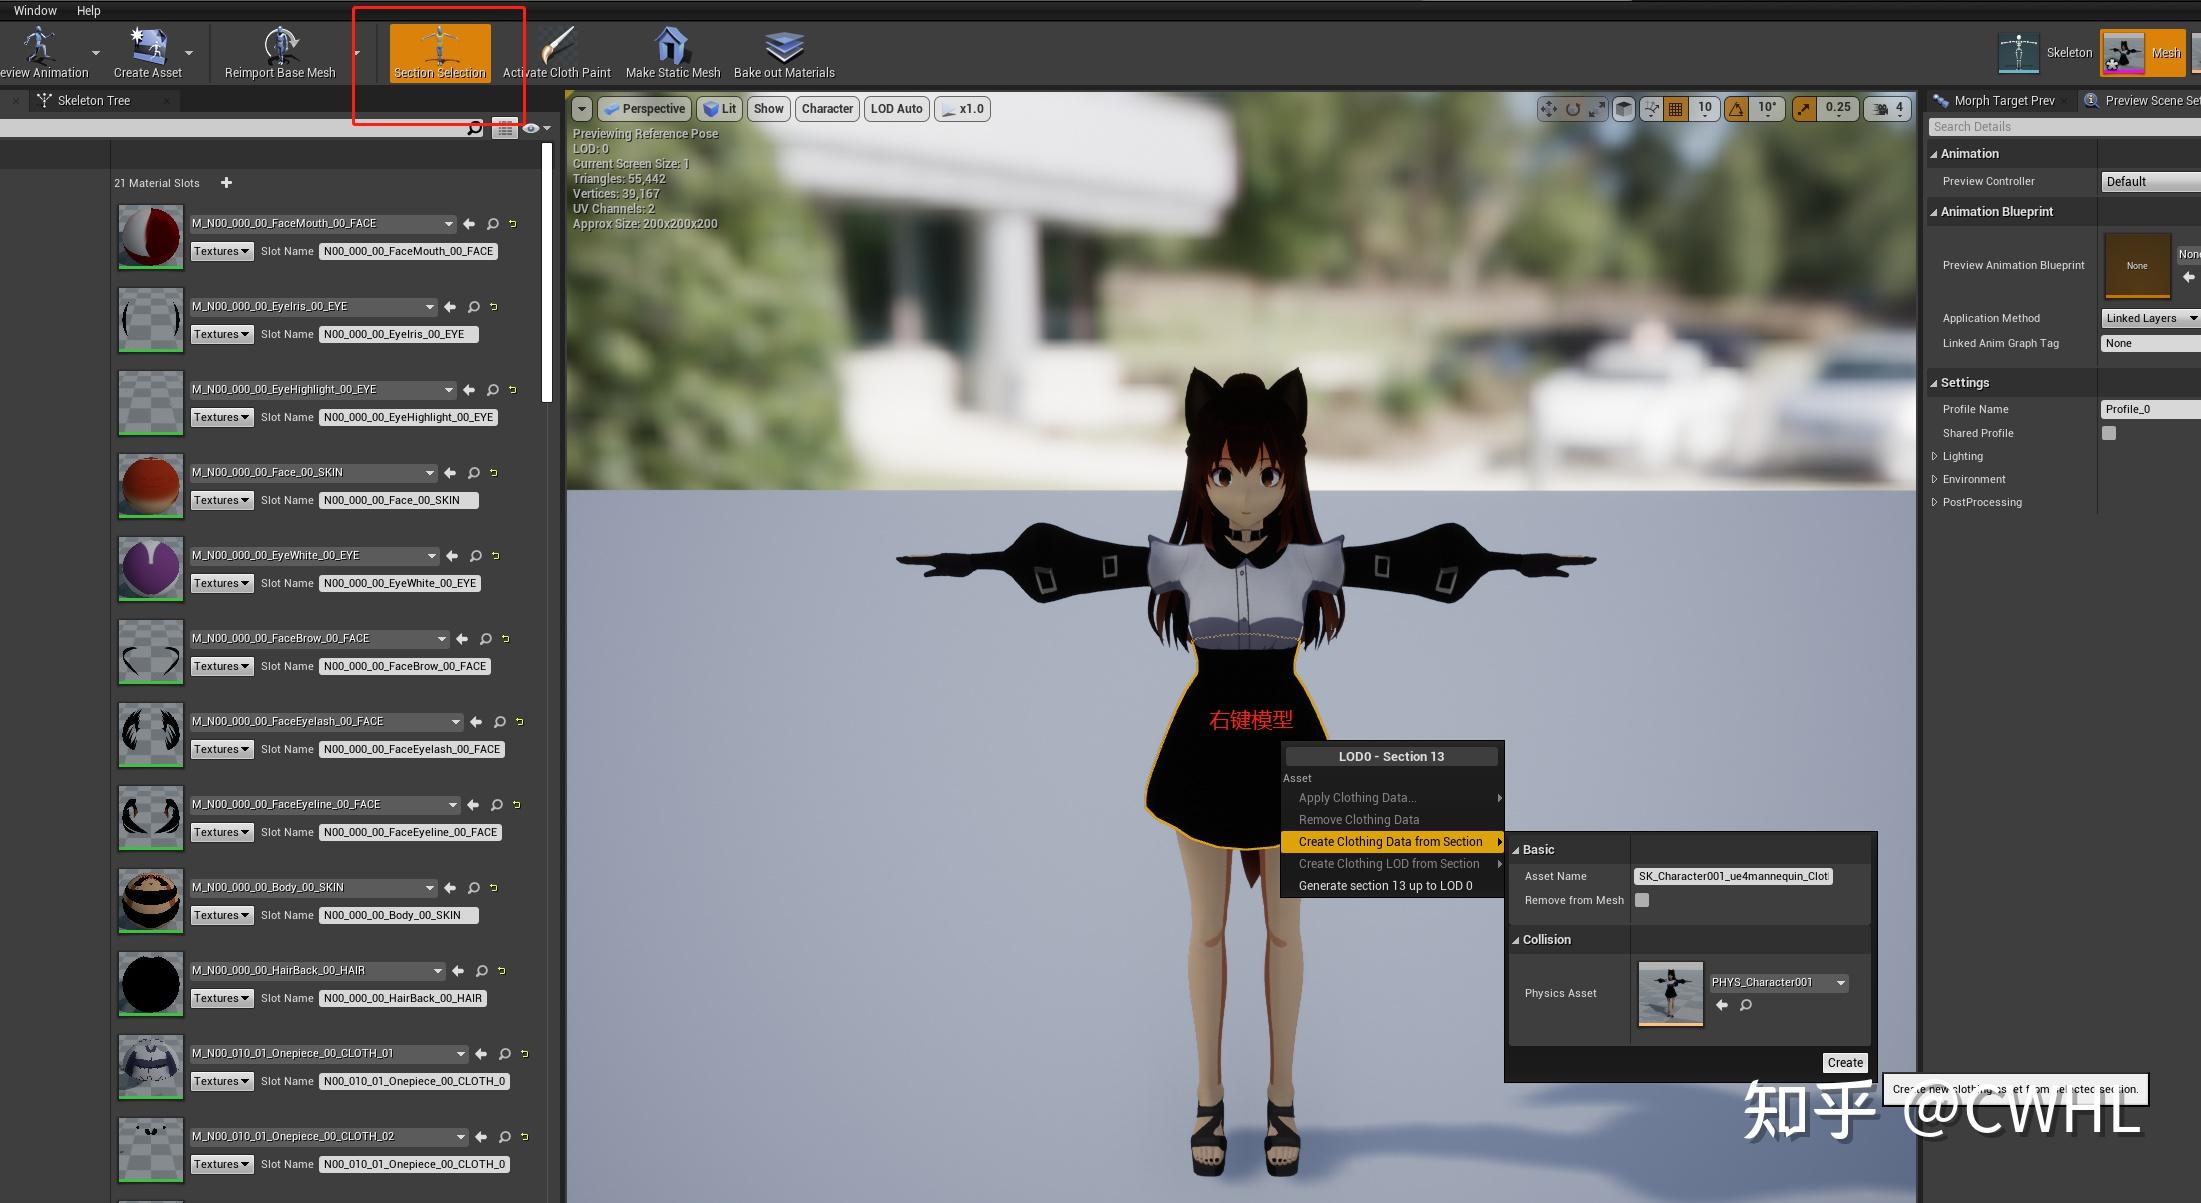Open the Show menu in viewport
Screen dimensions: 2201x1203
768,109
